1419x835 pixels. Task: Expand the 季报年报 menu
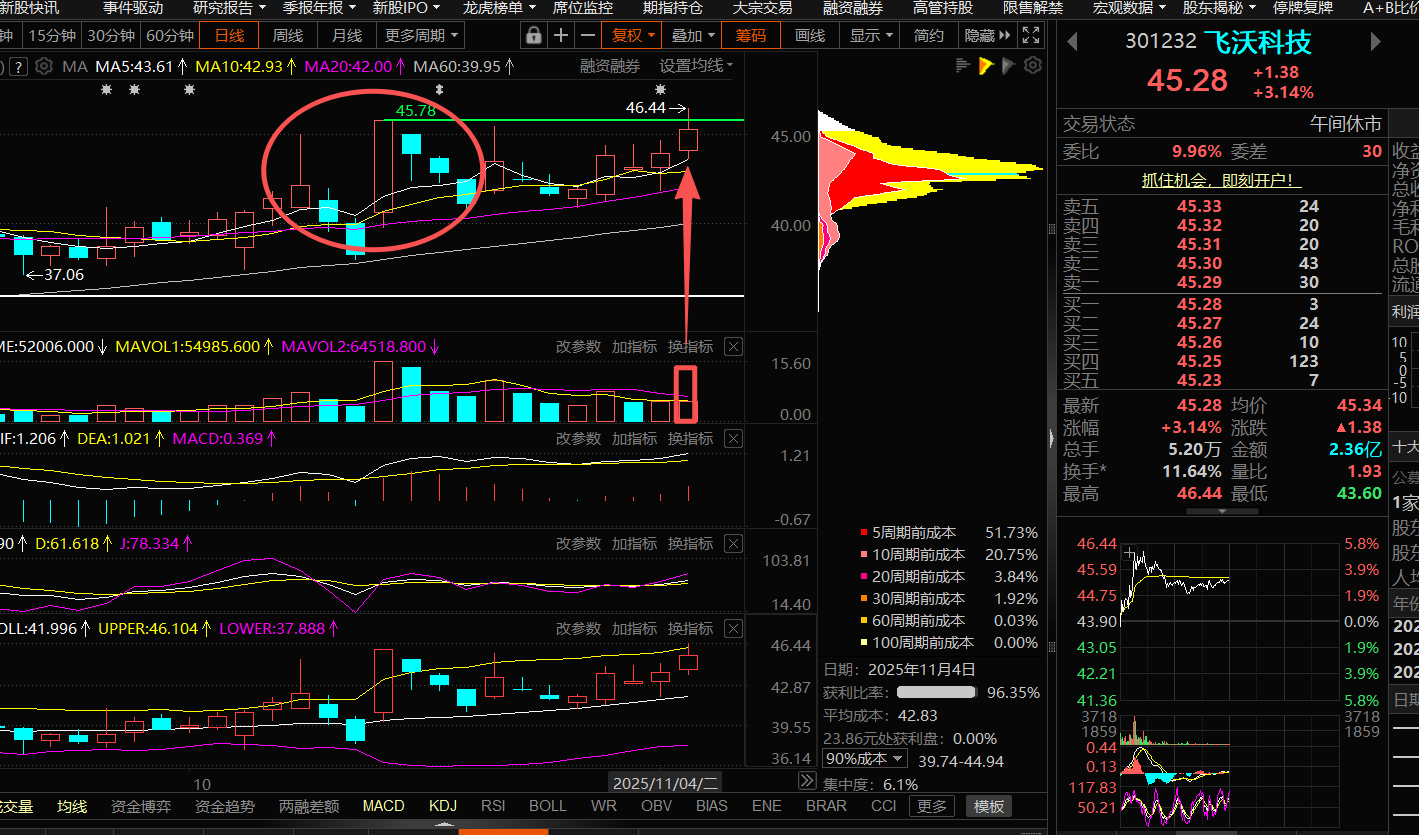tap(319, 8)
